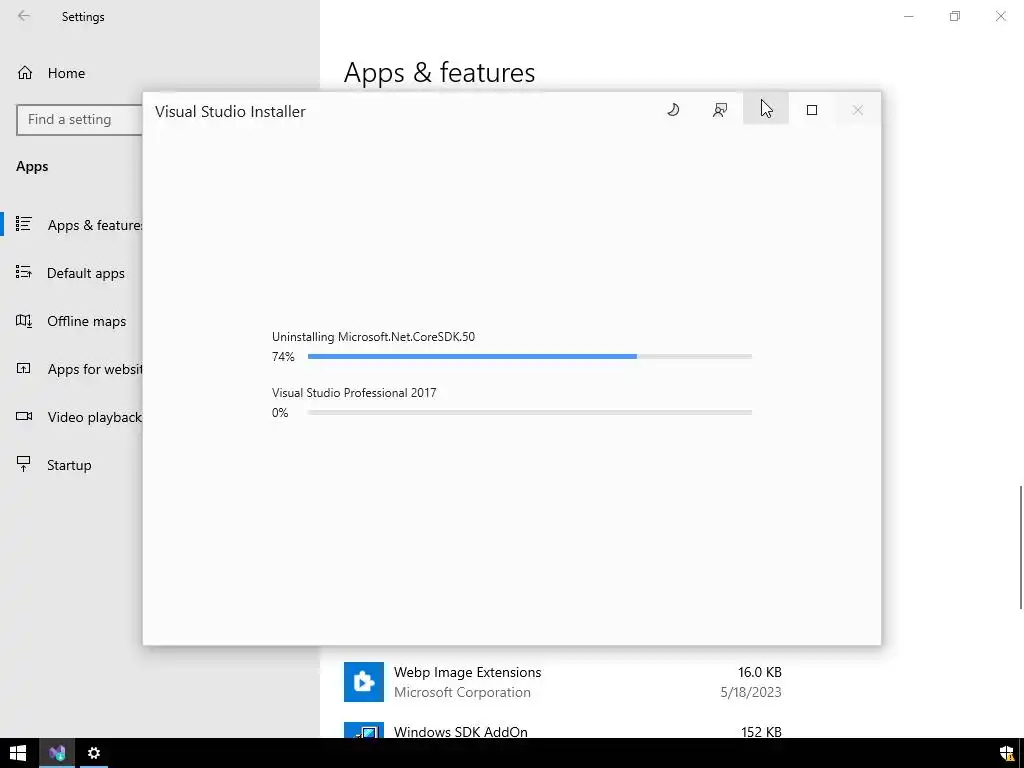Open Apps for websites settings page
Screen dimensions: 1024x768
[72, 369]
